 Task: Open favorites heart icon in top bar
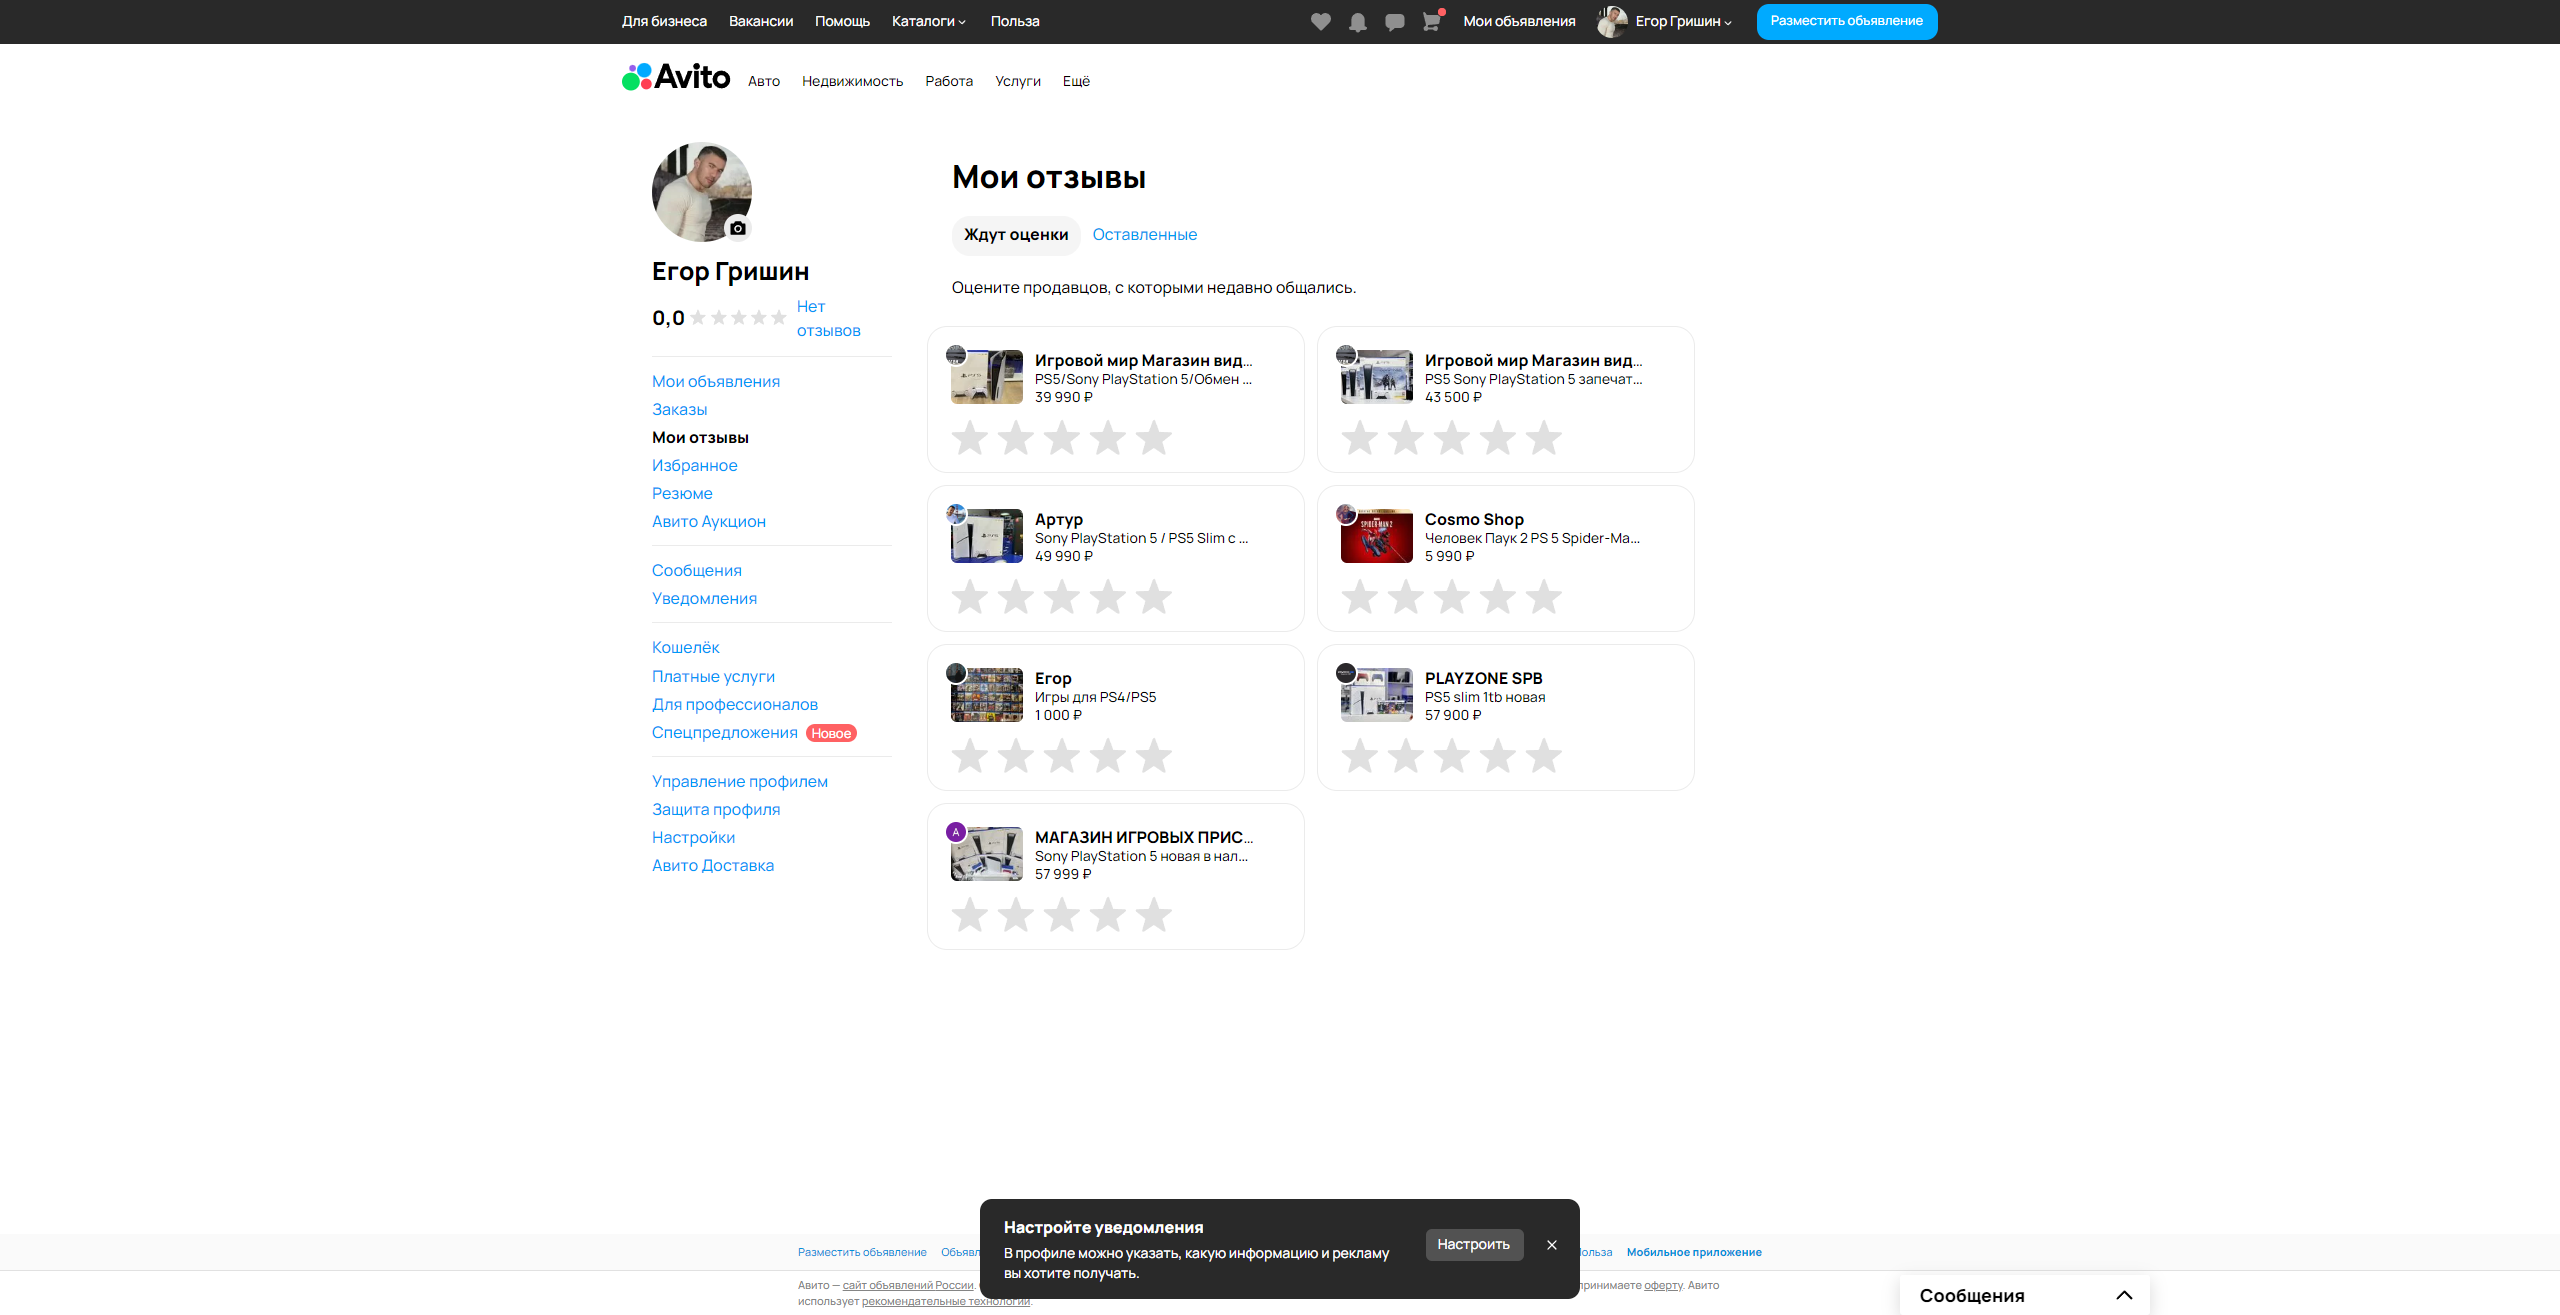(x=1320, y=22)
